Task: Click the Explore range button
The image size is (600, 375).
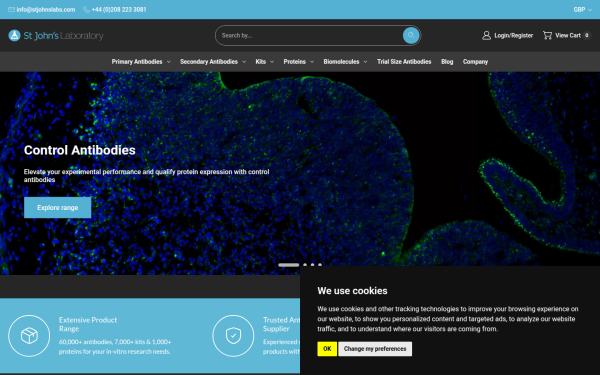Action: click(x=57, y=207)
